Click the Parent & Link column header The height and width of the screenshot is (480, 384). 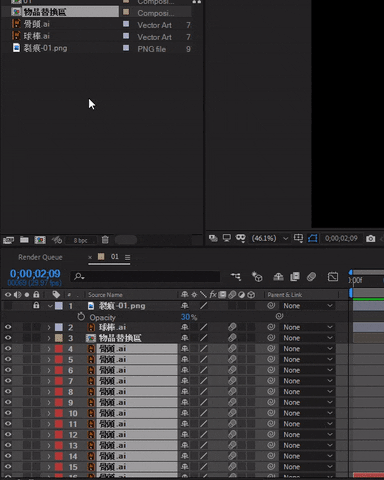click(285, 295)
